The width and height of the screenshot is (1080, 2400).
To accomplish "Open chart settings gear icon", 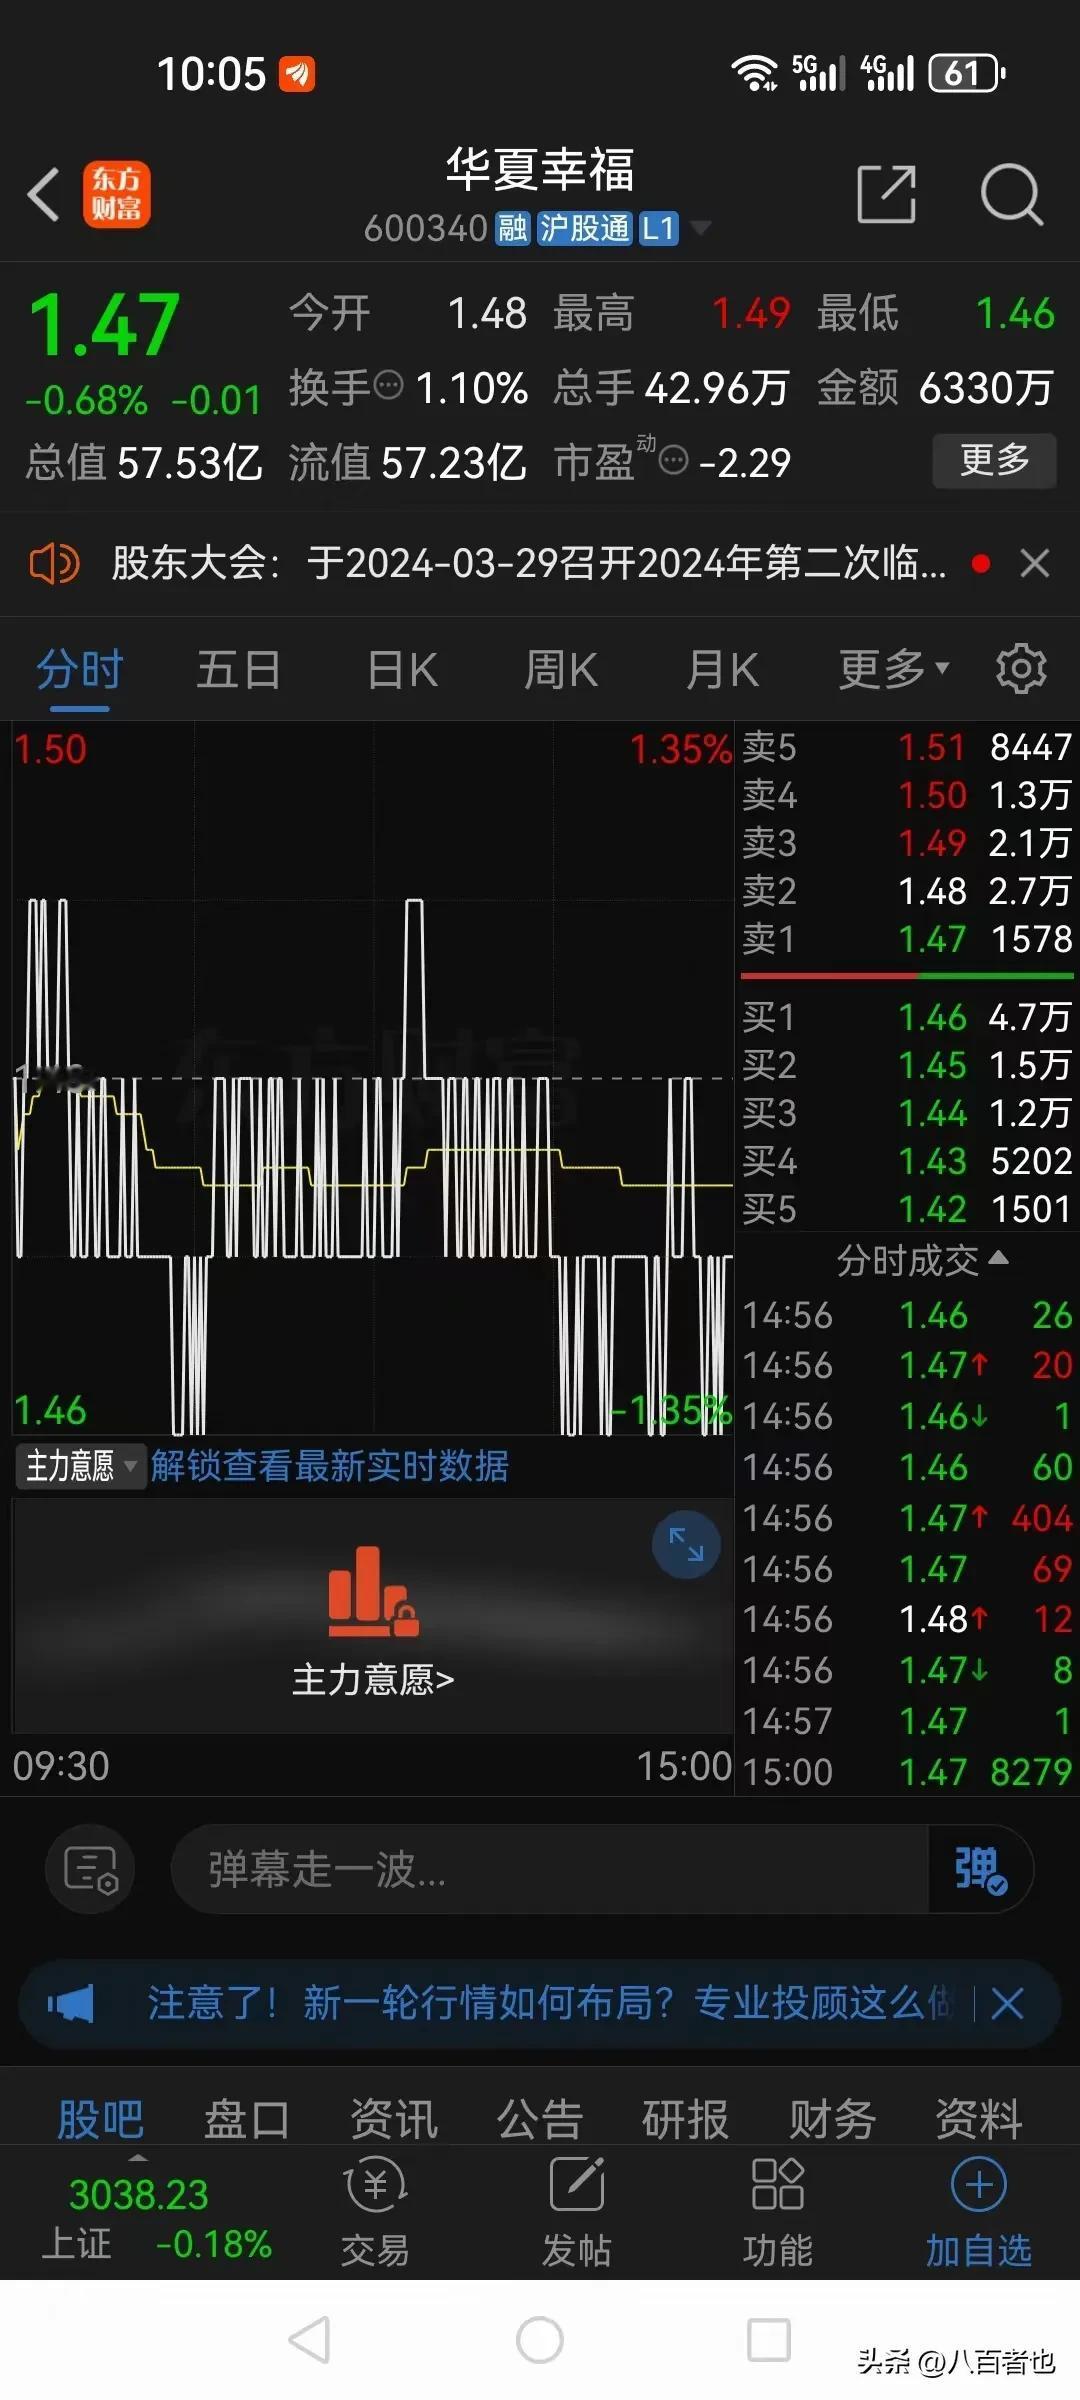I will pos(1021,668).
